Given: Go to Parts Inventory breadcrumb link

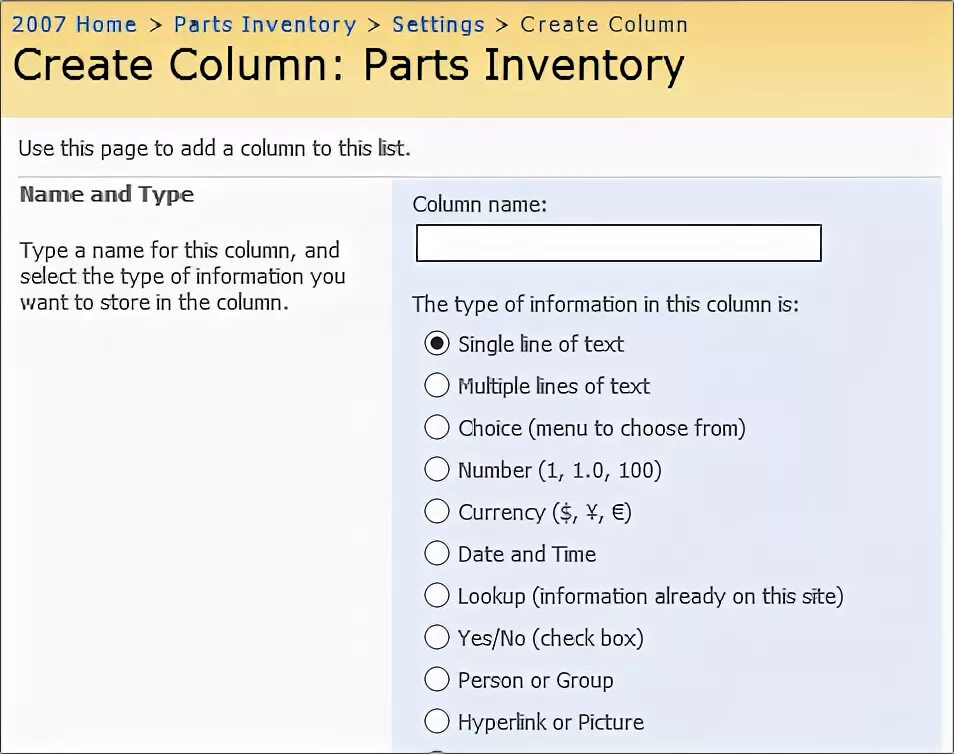Looking at the screenshot, I should coord(264,25).
